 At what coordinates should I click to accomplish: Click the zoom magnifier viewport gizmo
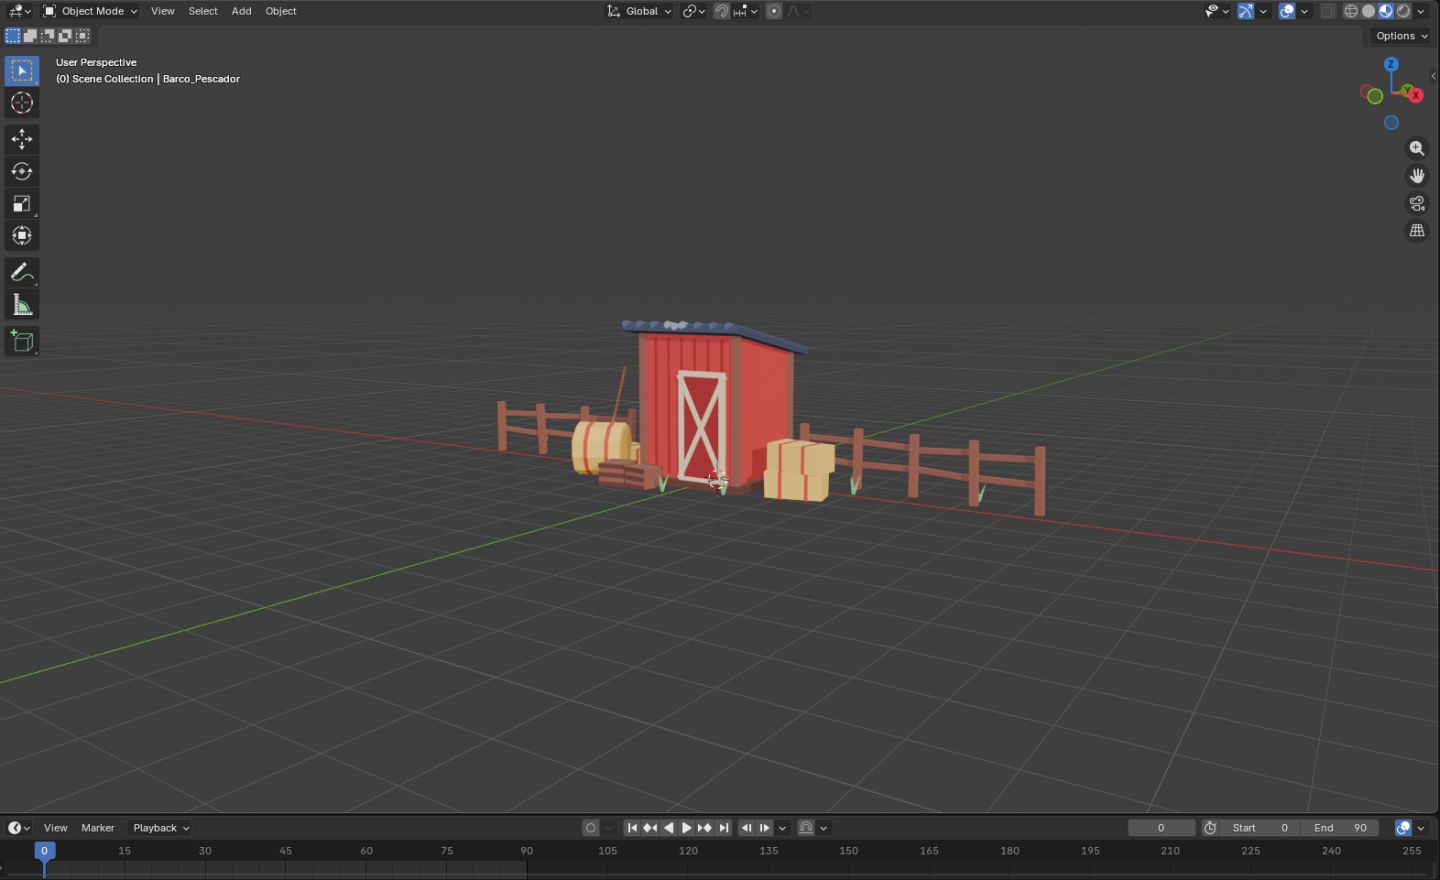(x=1417, y=148)
